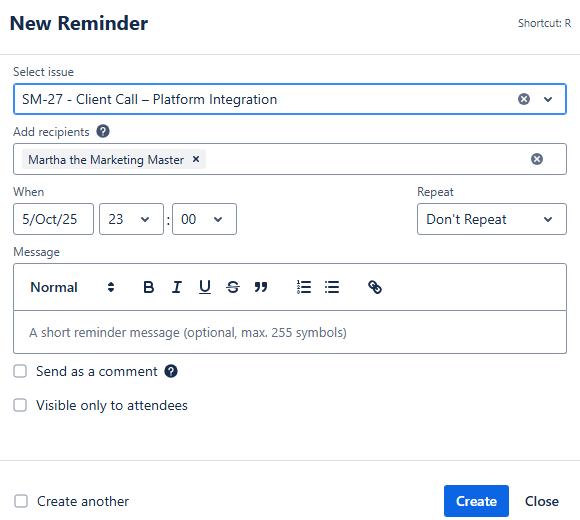Screen dimensions: 580x520
Task: Clear the selected SM-27 issue
Action: pos(523,99)
